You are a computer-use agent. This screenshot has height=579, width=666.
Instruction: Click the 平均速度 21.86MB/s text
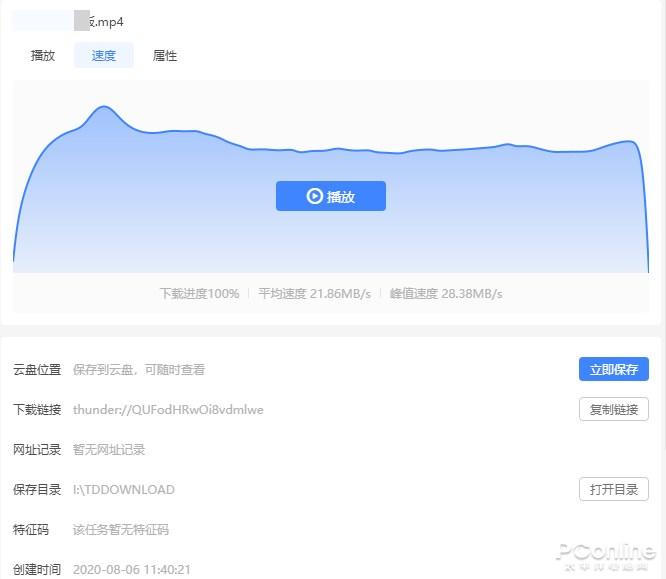315,294
